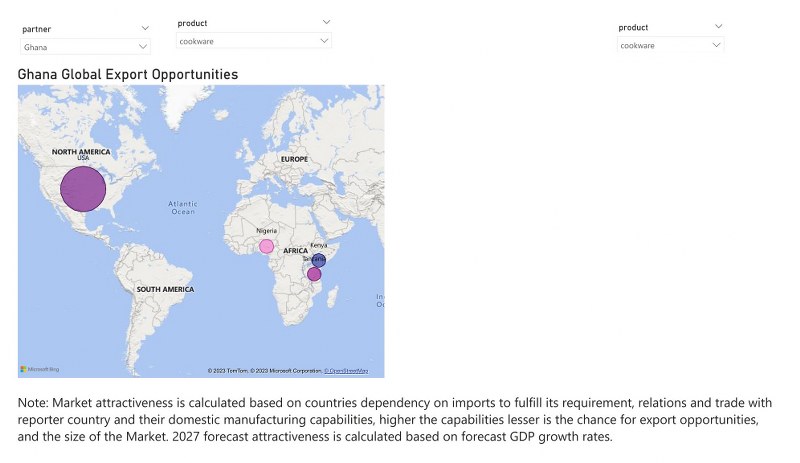This screenshot has width=800, height=463.
Task: Click the Ghana Global Export Opportunities title
Action: tap(128, 74)
